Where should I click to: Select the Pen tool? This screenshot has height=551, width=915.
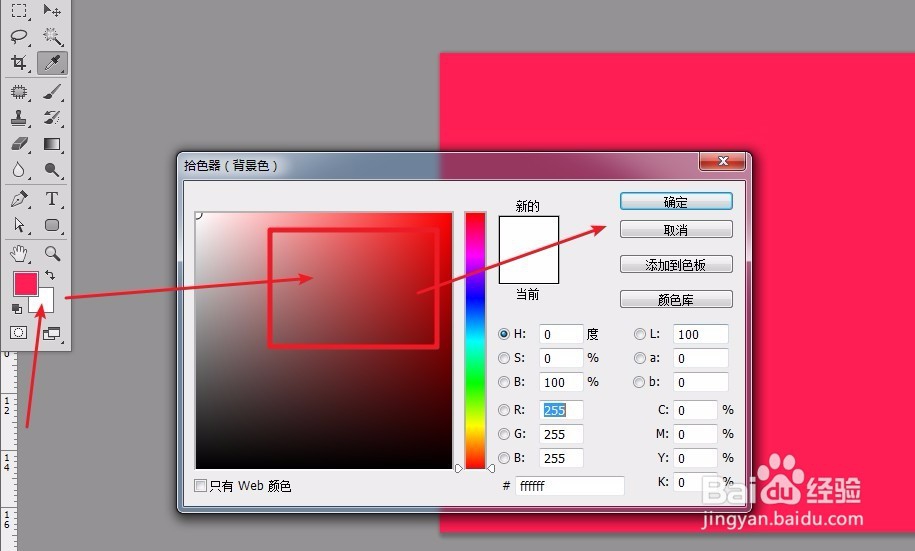tap(19, 199)
